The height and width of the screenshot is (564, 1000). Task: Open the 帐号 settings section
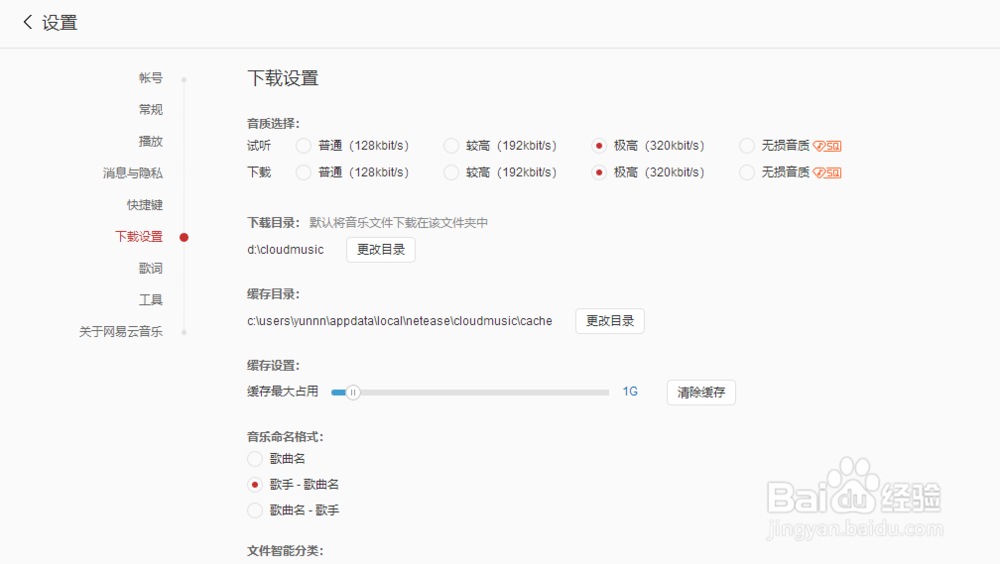click(151, 78)
